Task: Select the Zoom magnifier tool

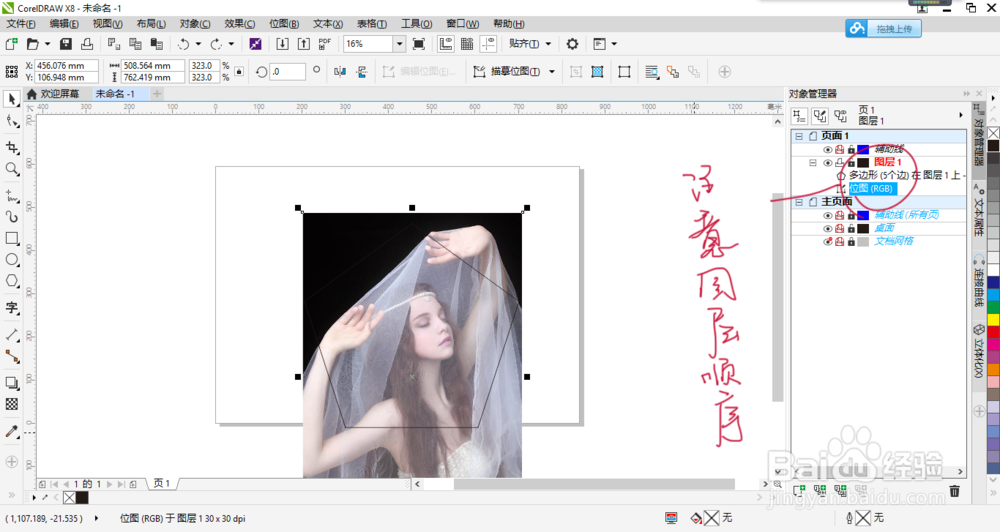Action: point(11,168)
